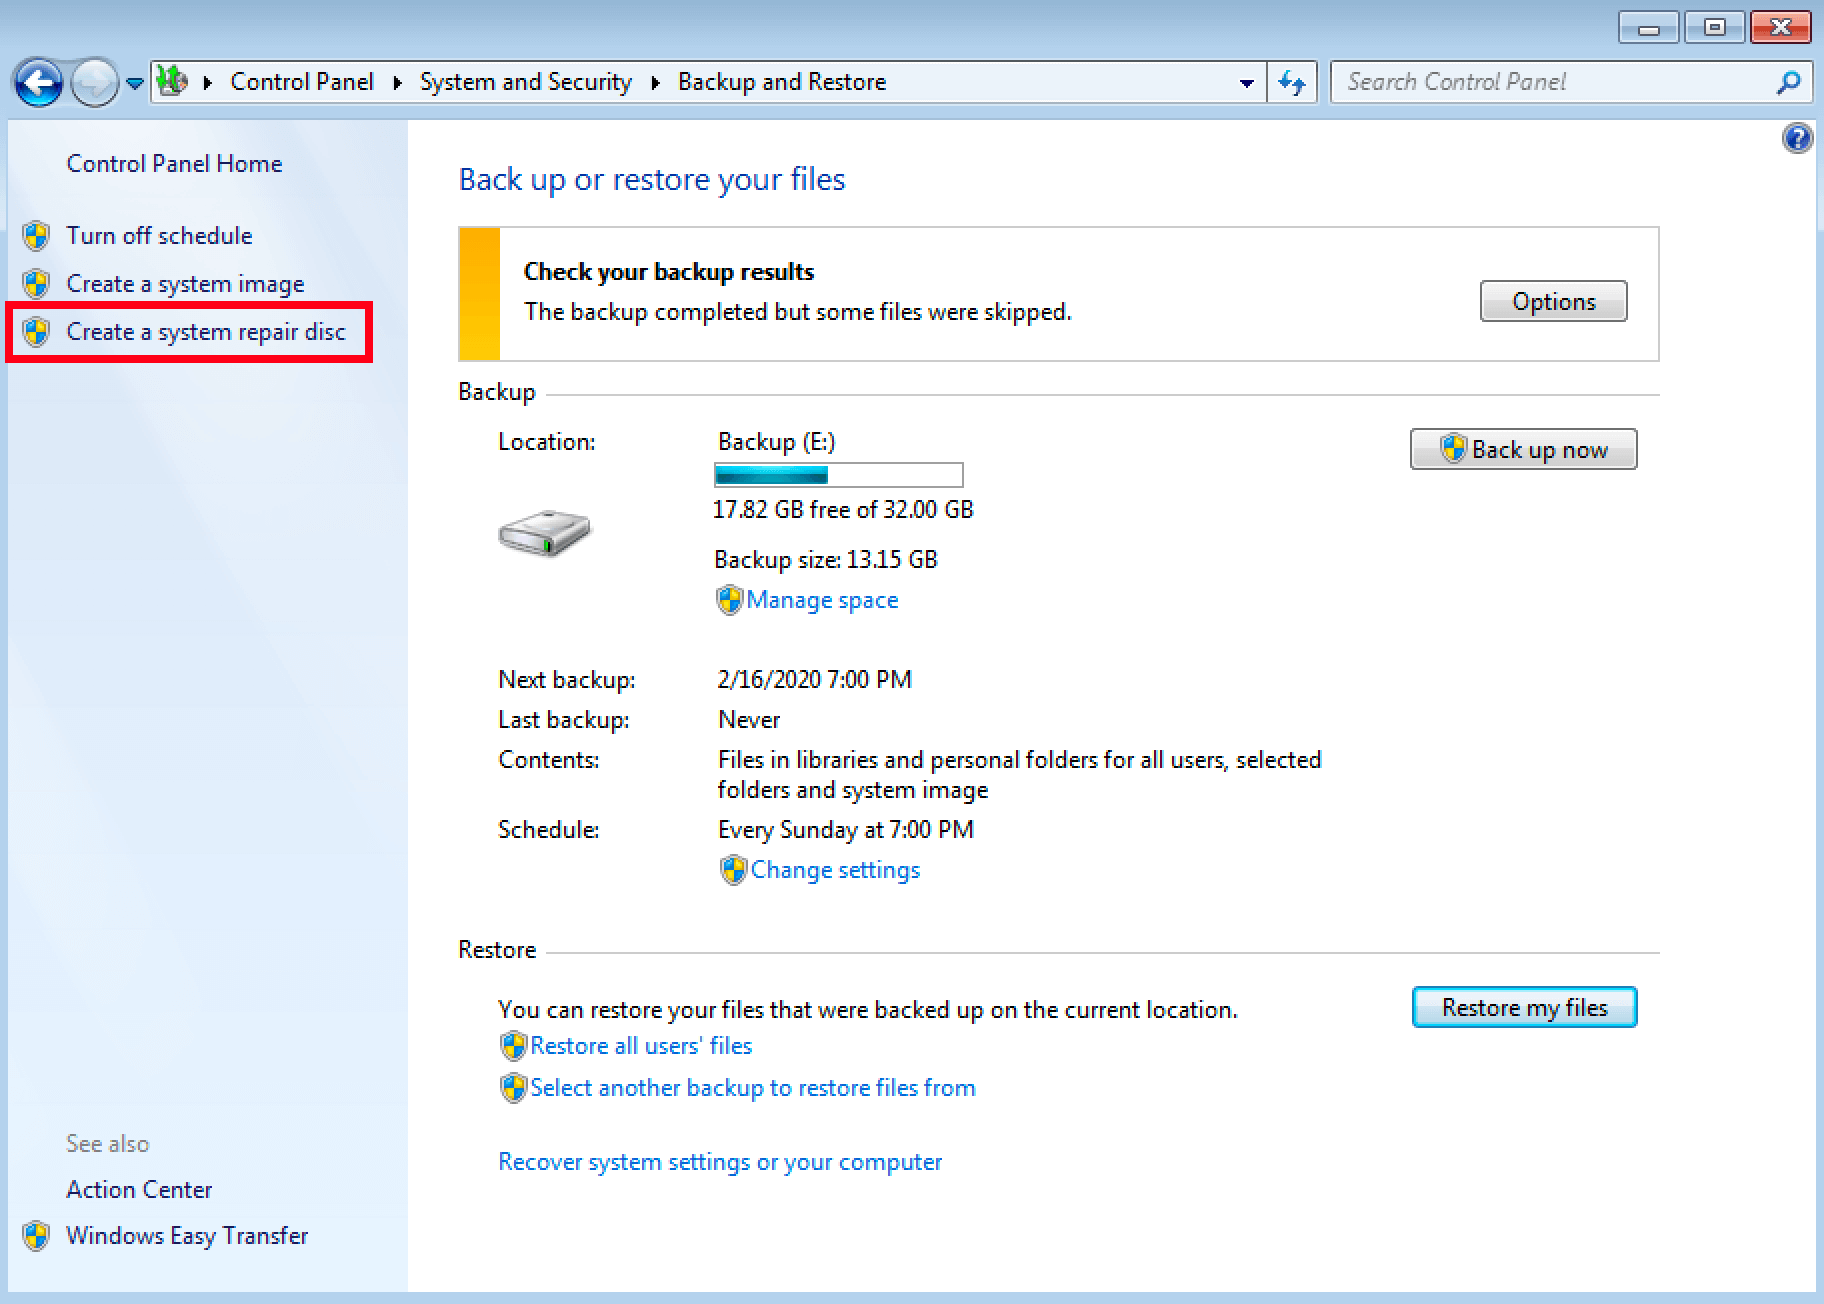Go back with the Back arrow button

tap(39, 82)
